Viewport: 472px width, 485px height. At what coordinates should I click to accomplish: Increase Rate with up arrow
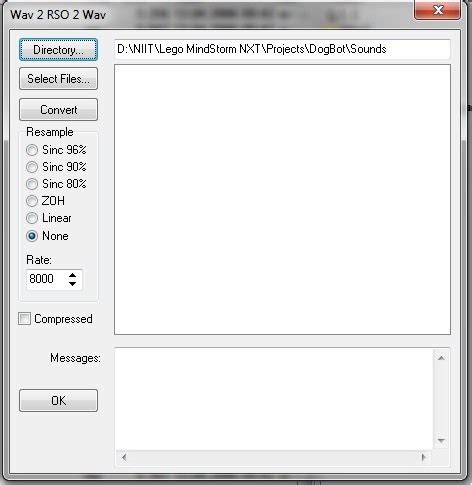coord(72,275)
